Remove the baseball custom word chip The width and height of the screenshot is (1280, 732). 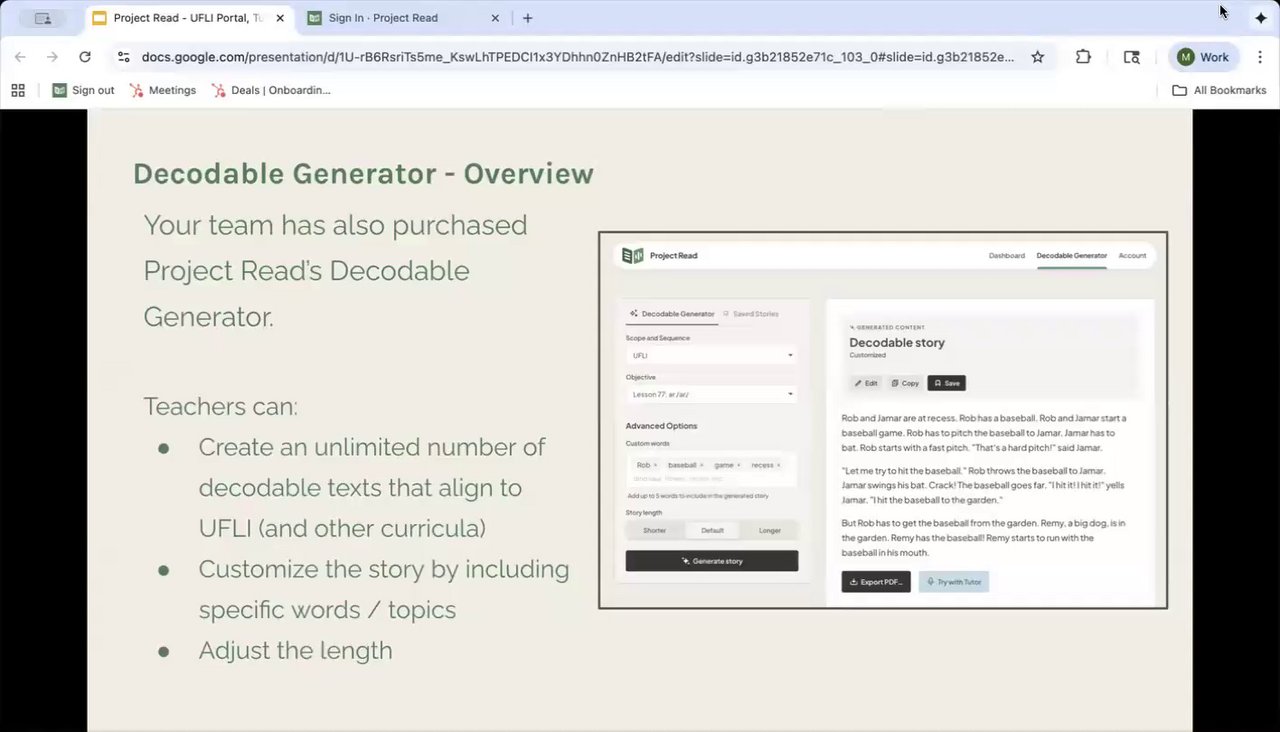(701, 465)
